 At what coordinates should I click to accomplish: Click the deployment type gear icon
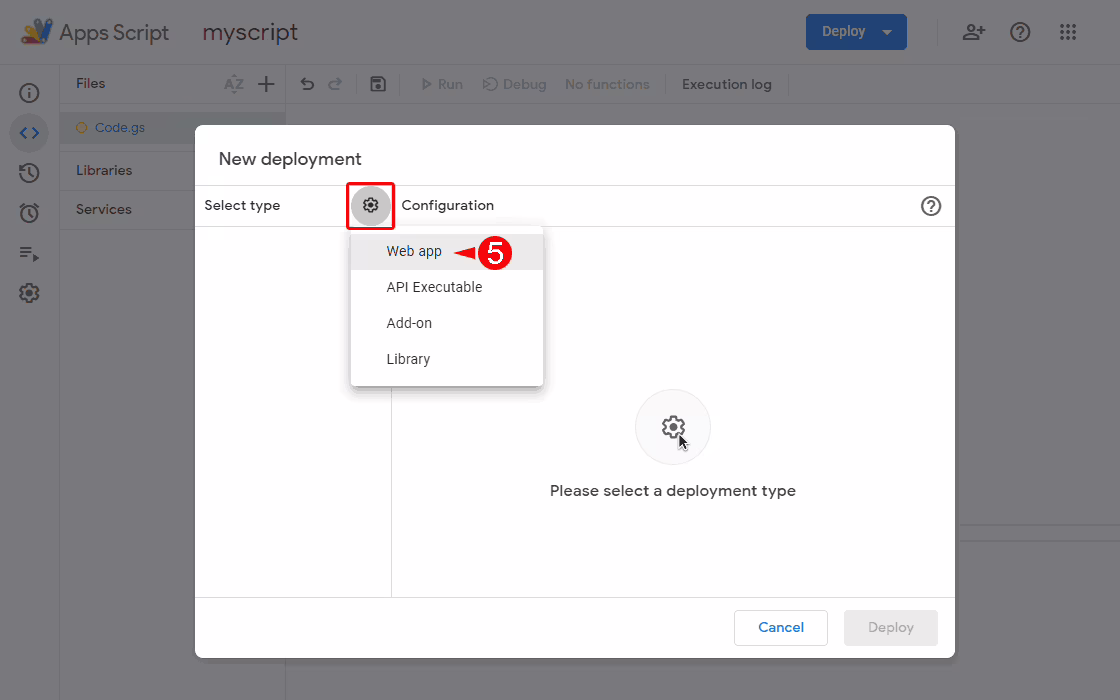[371, 205]
